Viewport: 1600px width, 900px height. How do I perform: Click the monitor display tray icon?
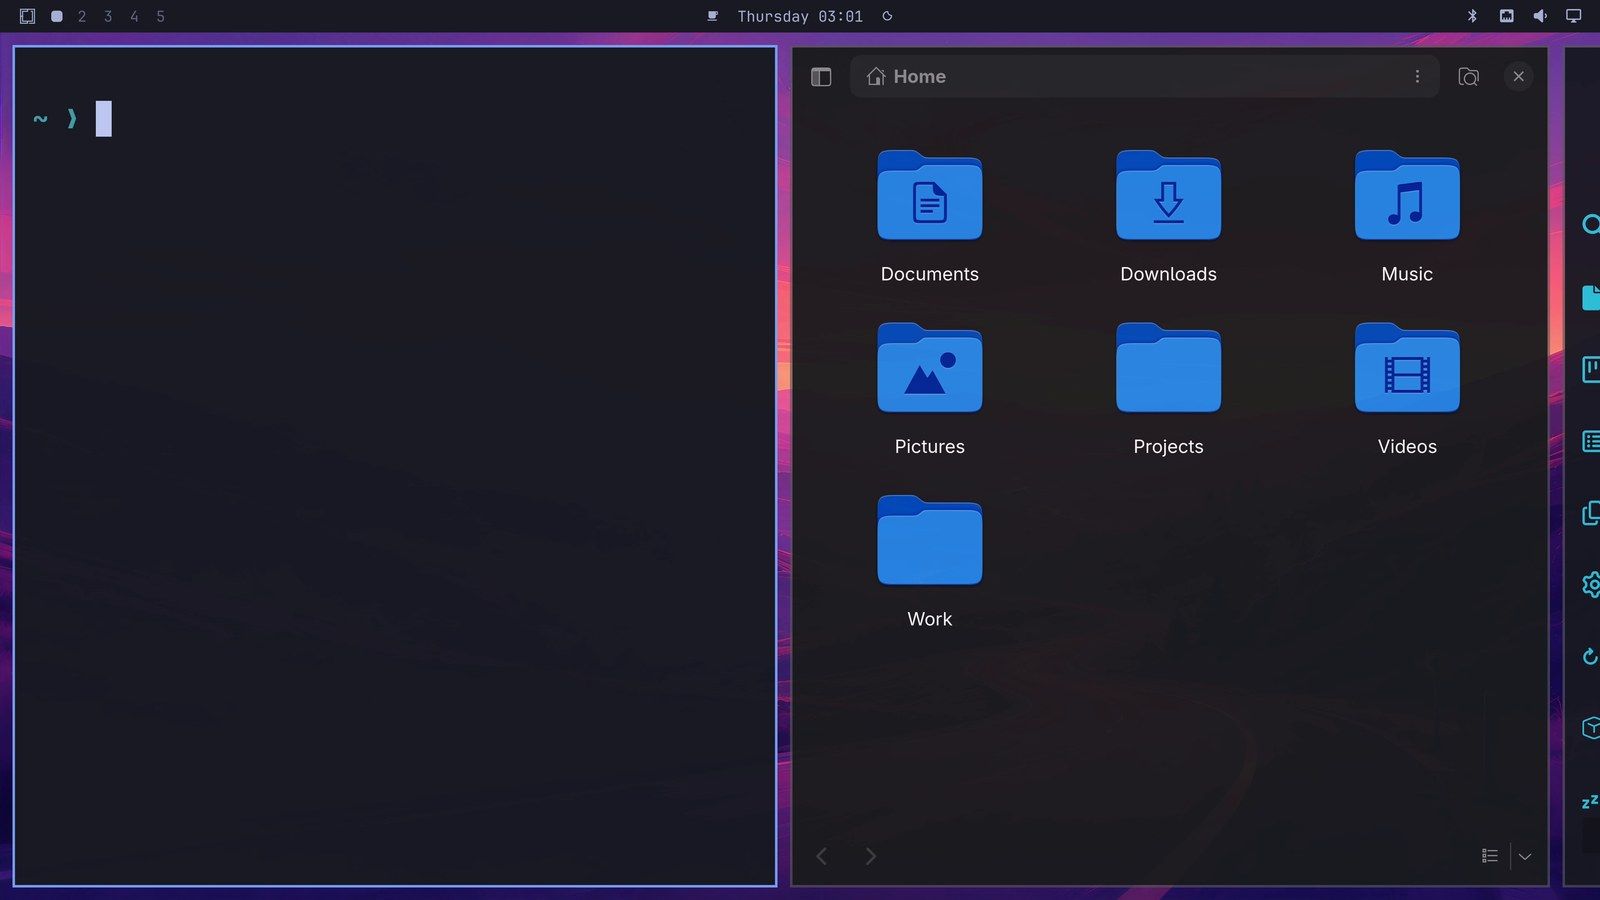pos(1573,16)
